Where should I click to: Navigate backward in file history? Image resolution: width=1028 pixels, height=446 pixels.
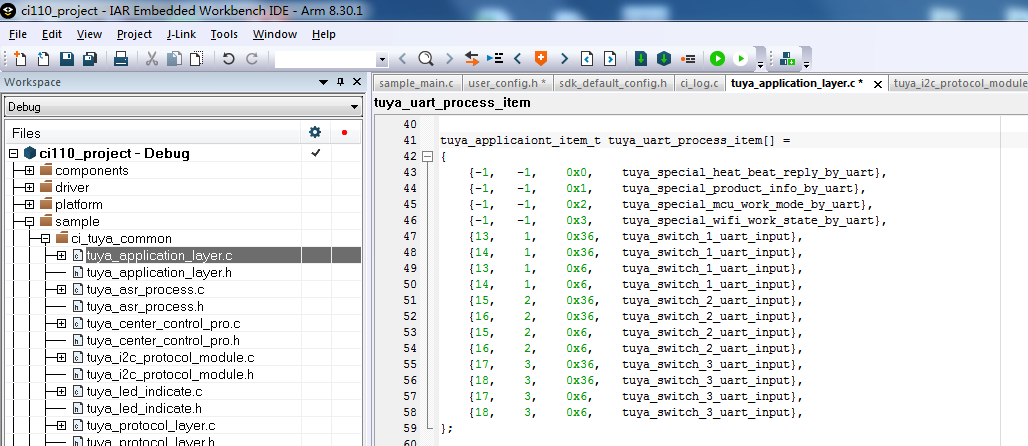587,59
